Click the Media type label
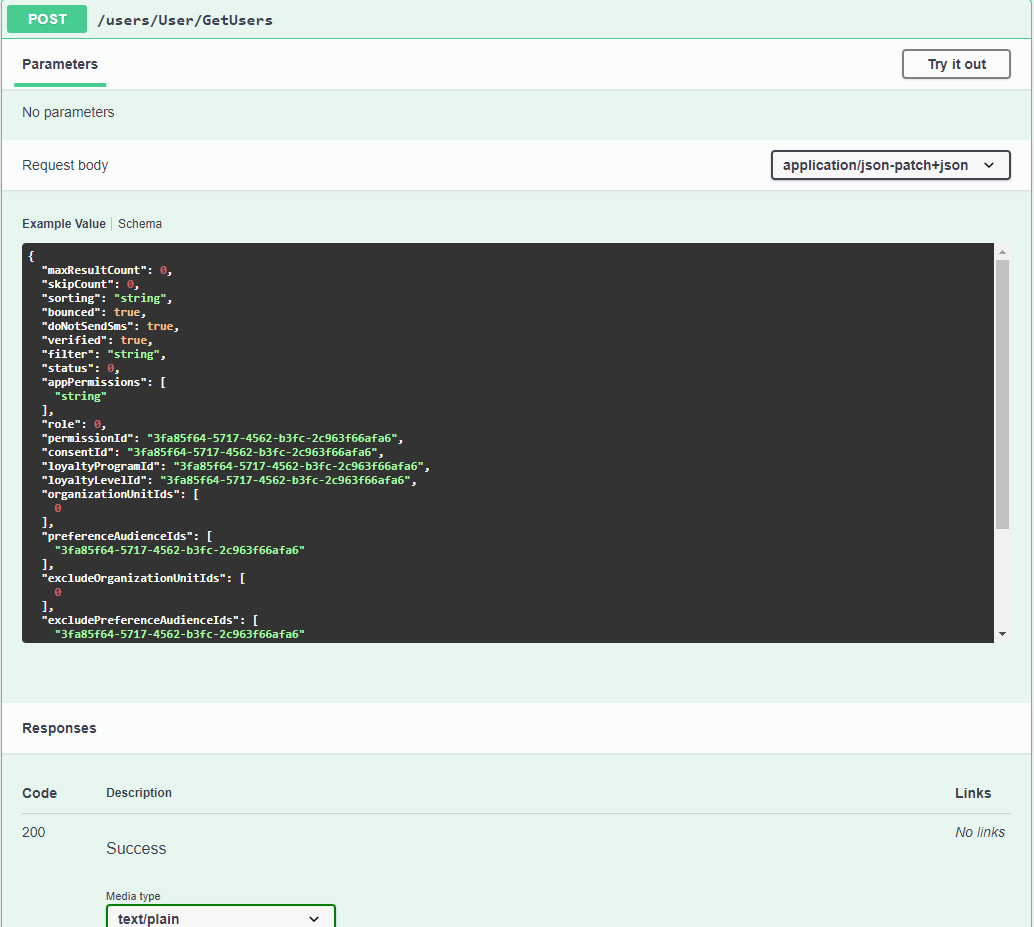This screenshot has height=927, width=1034. (133, 896)
